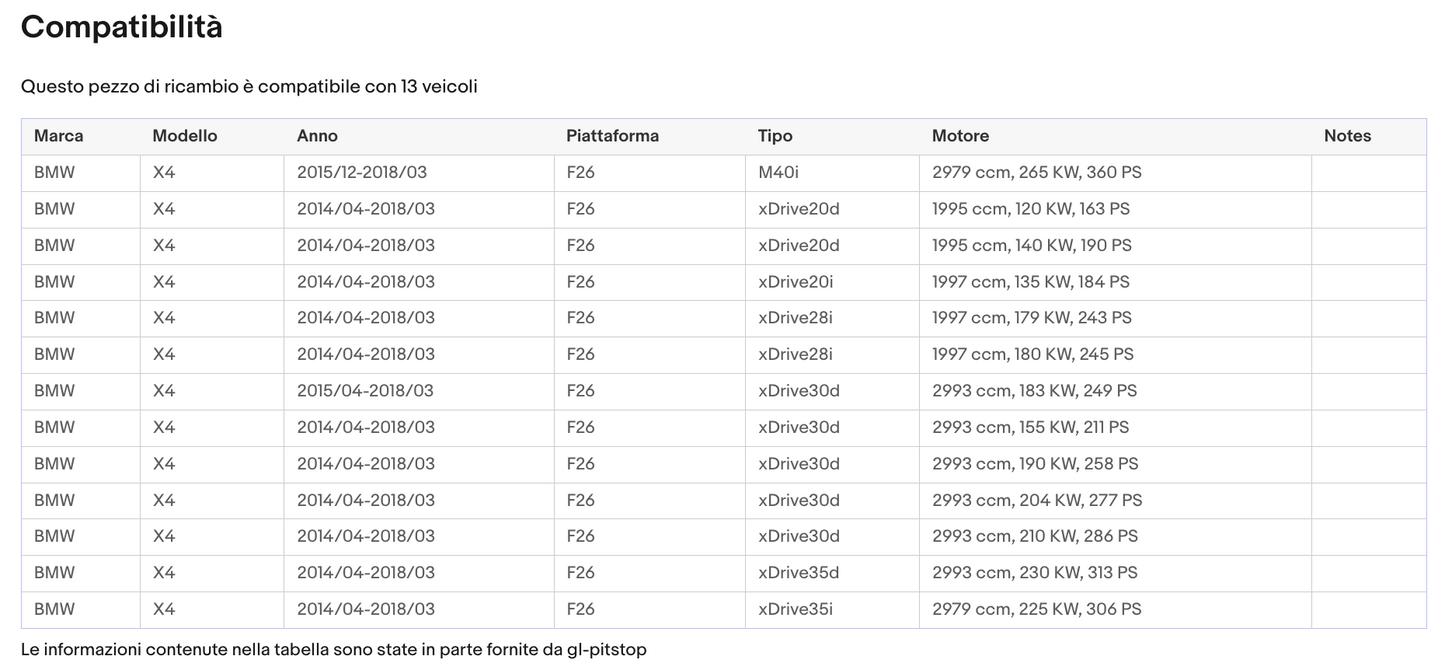Click the xDrive20i type cell
The image size is (1445, 670).
(795, 282)
